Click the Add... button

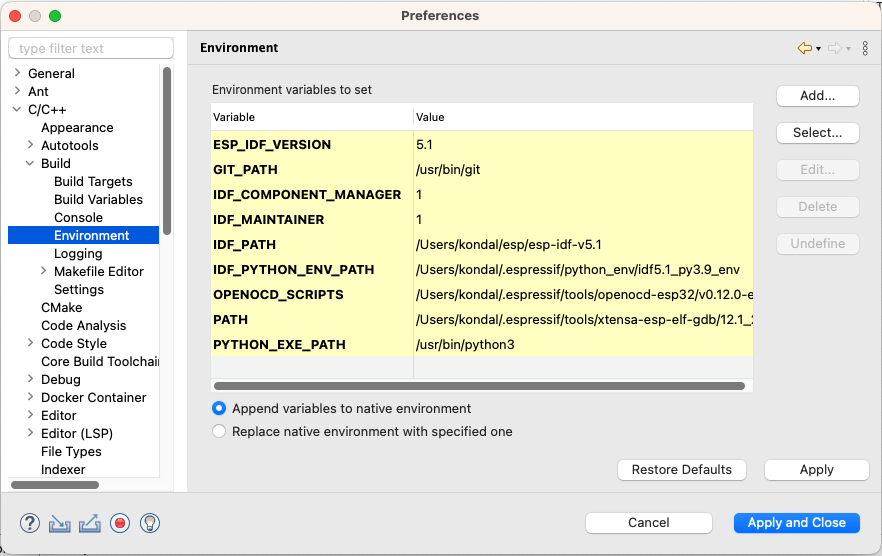tap(817, 96)
